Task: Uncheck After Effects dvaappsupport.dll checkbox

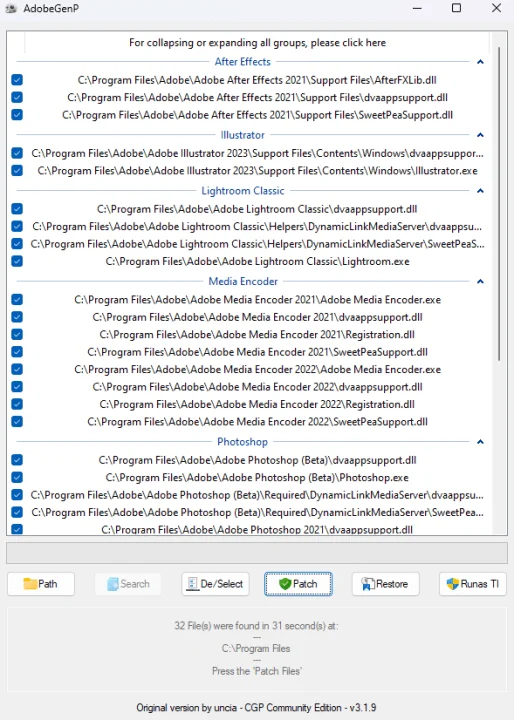Action: (x=17, y=97)
